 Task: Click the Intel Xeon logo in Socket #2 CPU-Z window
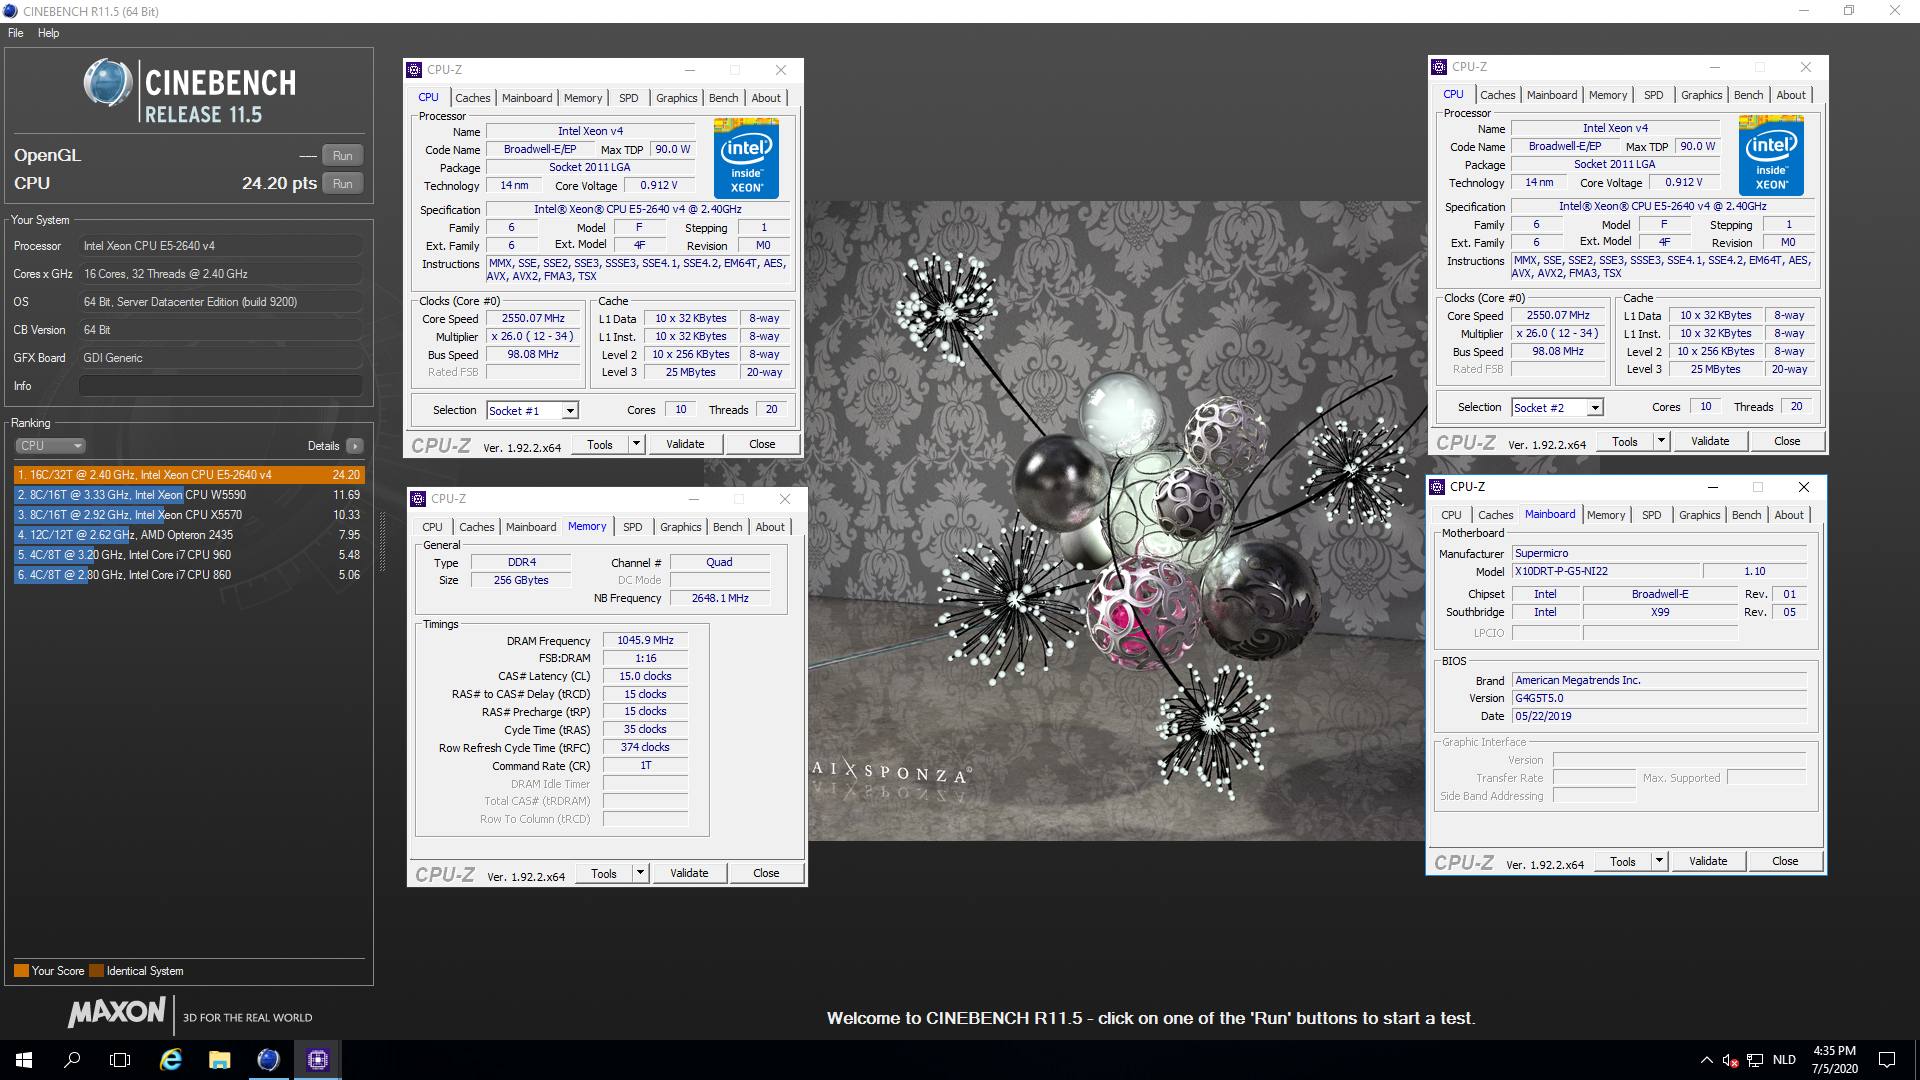point(1771,155)
